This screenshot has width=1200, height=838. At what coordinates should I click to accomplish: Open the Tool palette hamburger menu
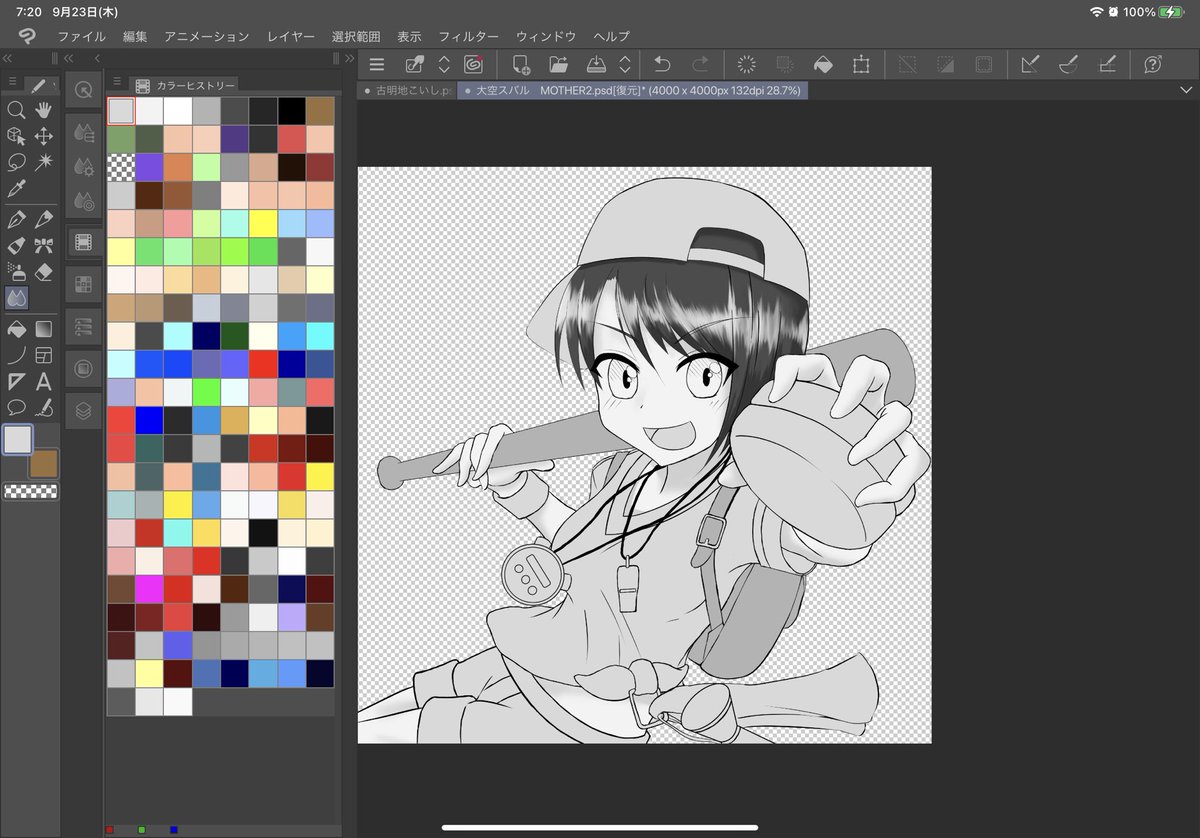(12, 81)
